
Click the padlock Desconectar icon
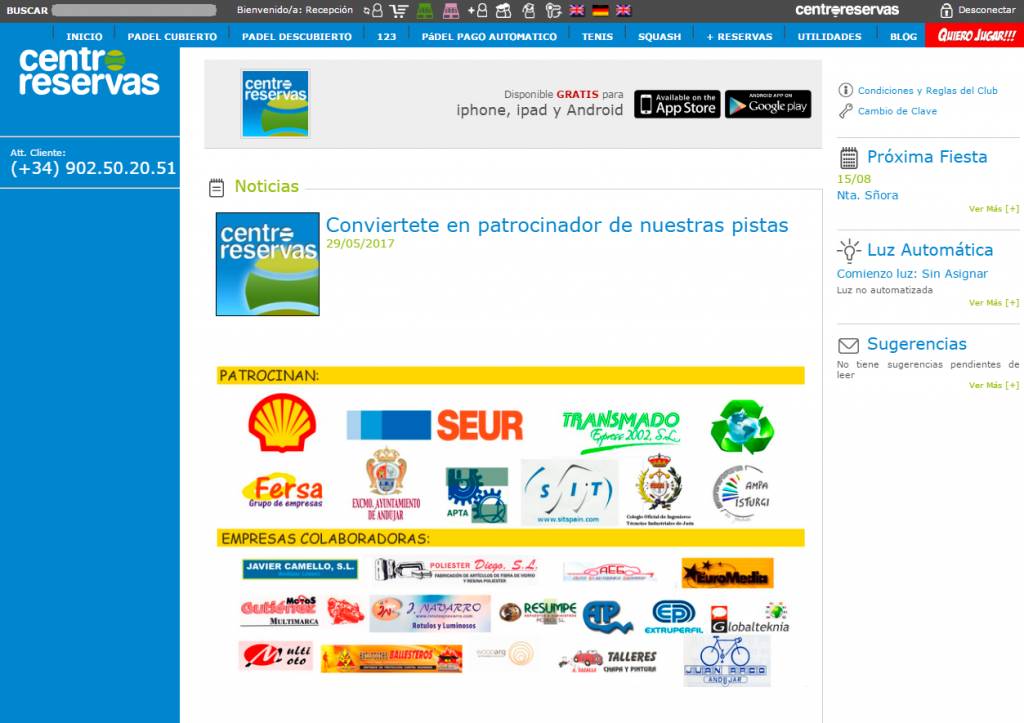pyautogui.click(x=946, y=10)
